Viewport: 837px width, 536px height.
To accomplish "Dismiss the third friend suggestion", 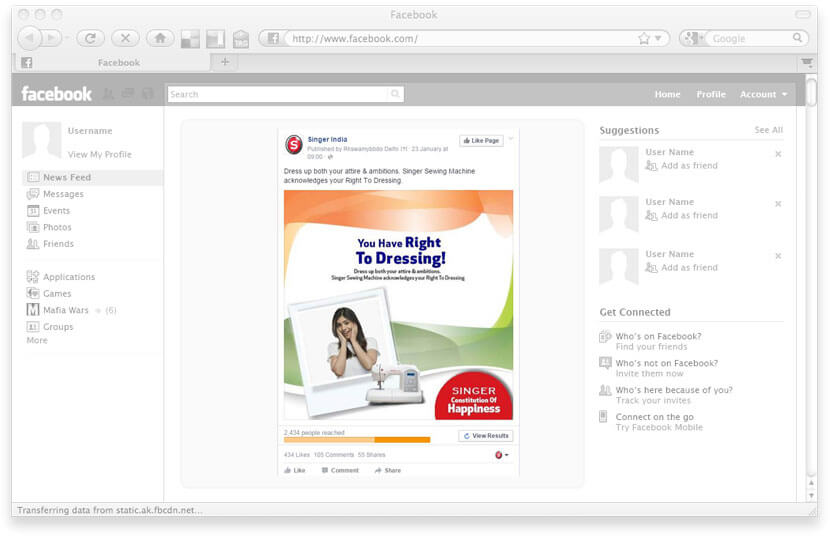I will 778,256.
